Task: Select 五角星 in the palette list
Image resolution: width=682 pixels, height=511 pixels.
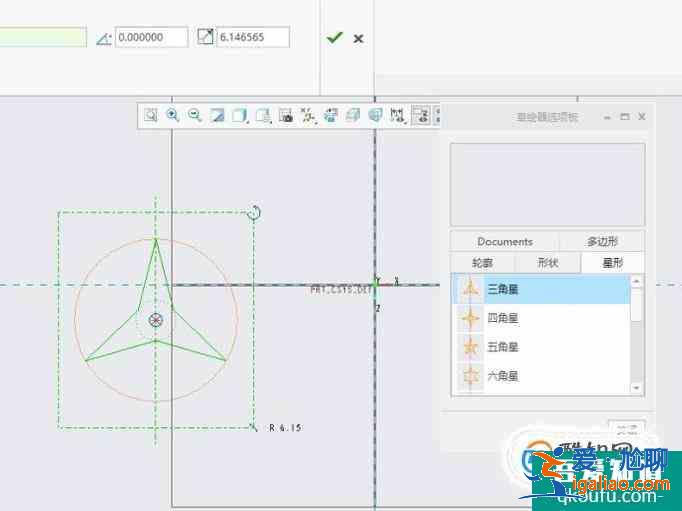Action: [542, 347]
